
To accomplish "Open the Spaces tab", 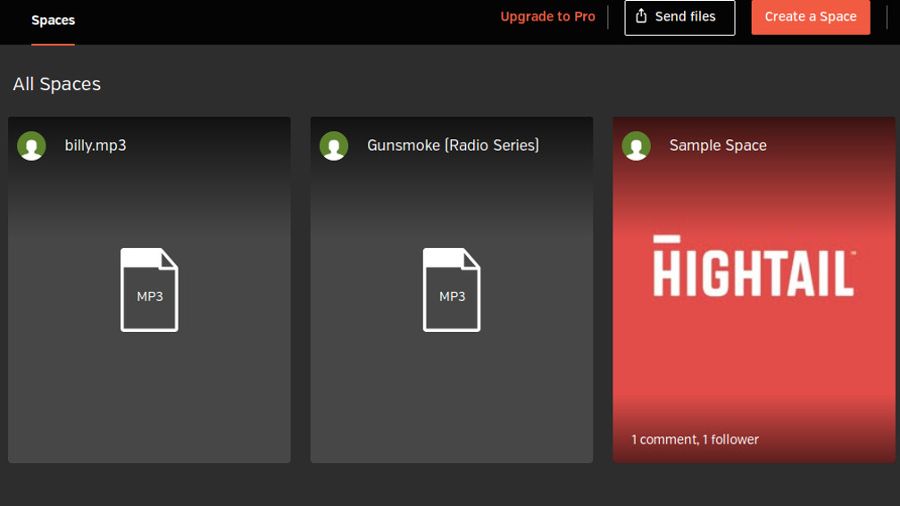I will click(x=53, y=20).
